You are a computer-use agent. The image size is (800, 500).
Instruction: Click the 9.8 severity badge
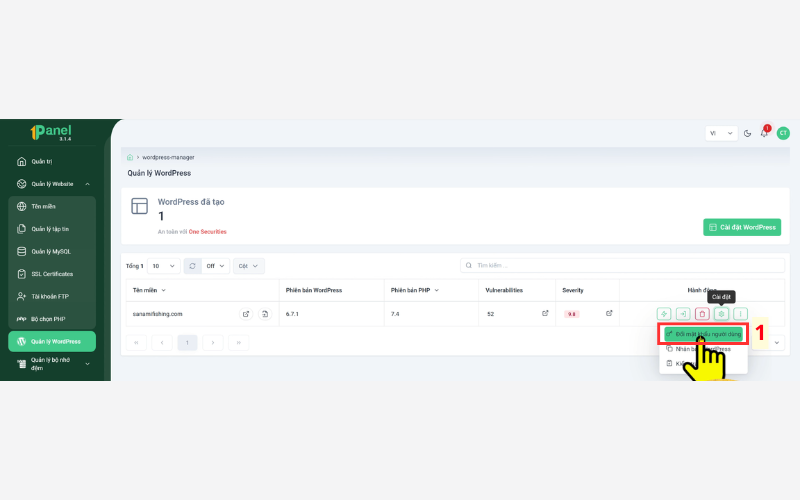[571, 314]
